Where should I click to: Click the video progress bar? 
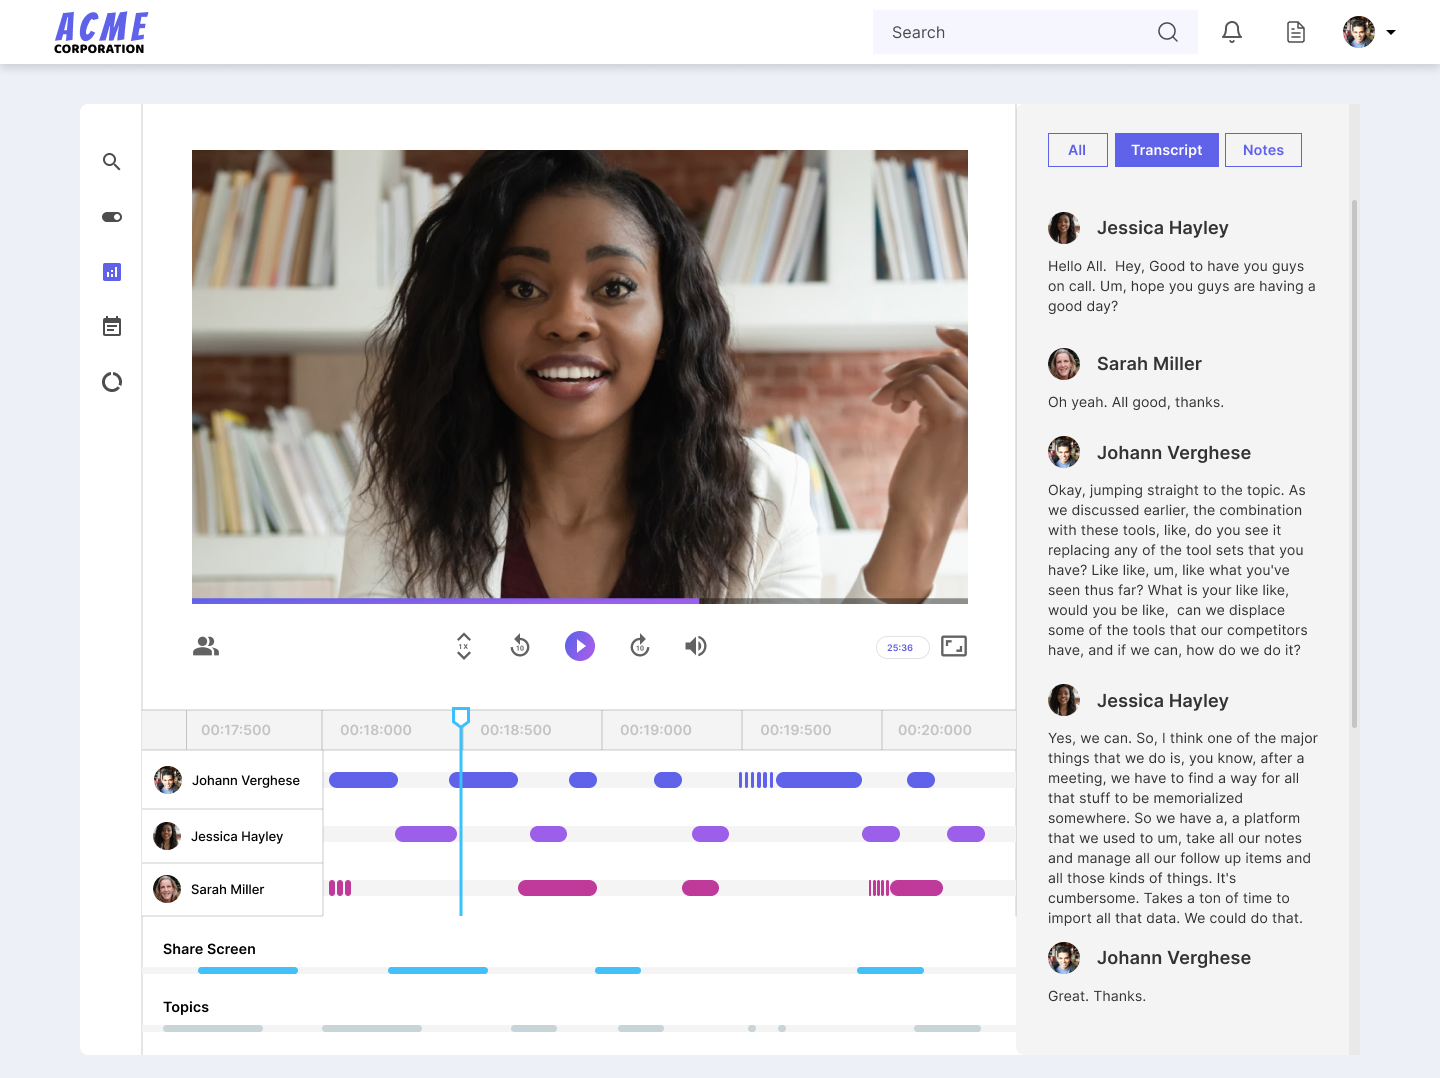click(580, 601)
